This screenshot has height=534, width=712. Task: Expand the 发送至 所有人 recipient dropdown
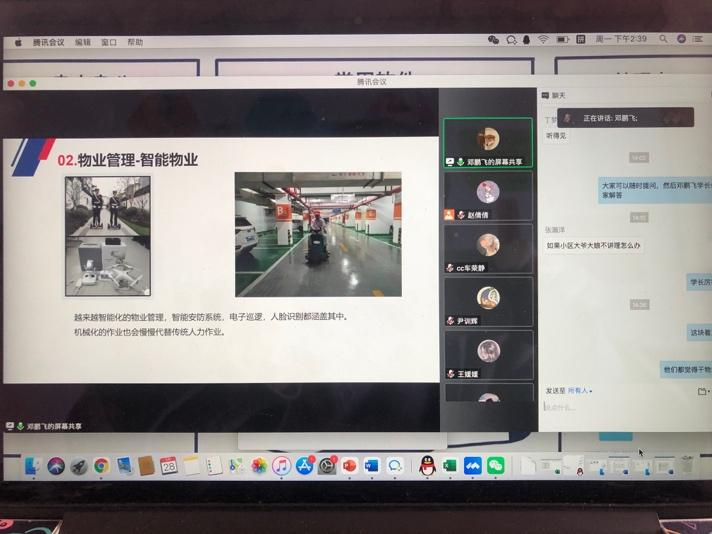[580, 391]
